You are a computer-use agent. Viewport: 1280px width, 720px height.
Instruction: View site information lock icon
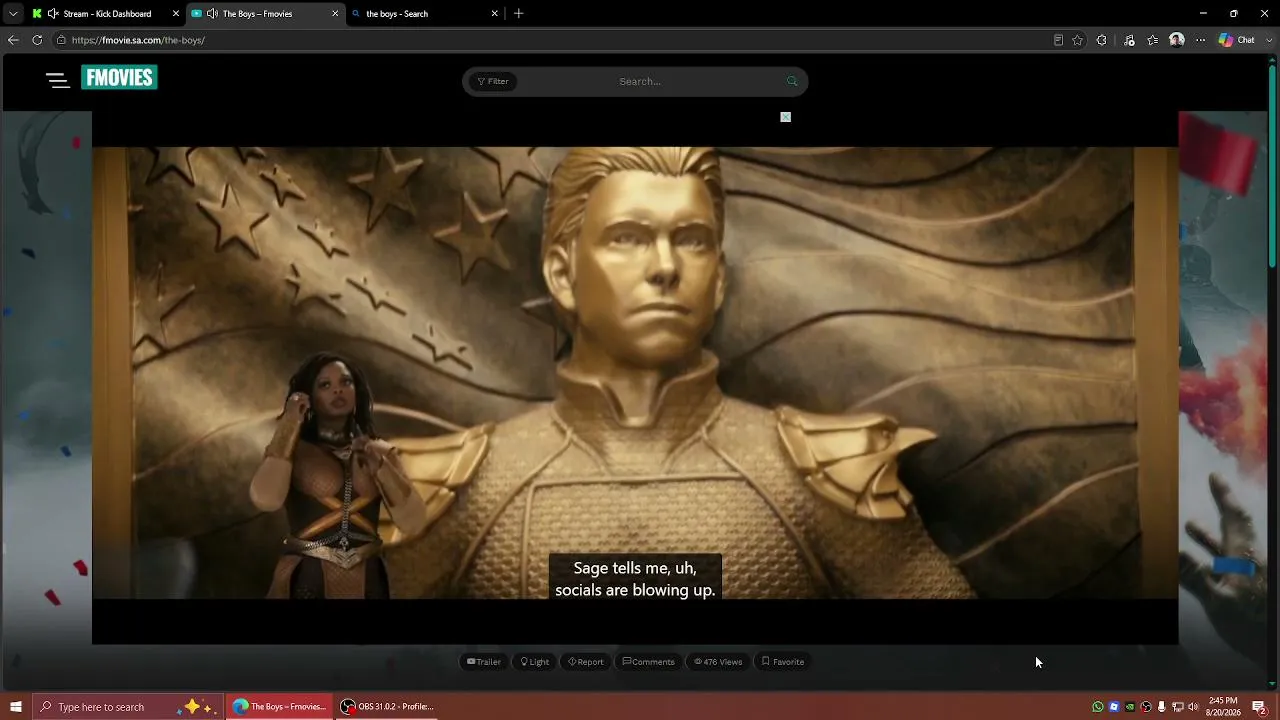tap(61, 40)
